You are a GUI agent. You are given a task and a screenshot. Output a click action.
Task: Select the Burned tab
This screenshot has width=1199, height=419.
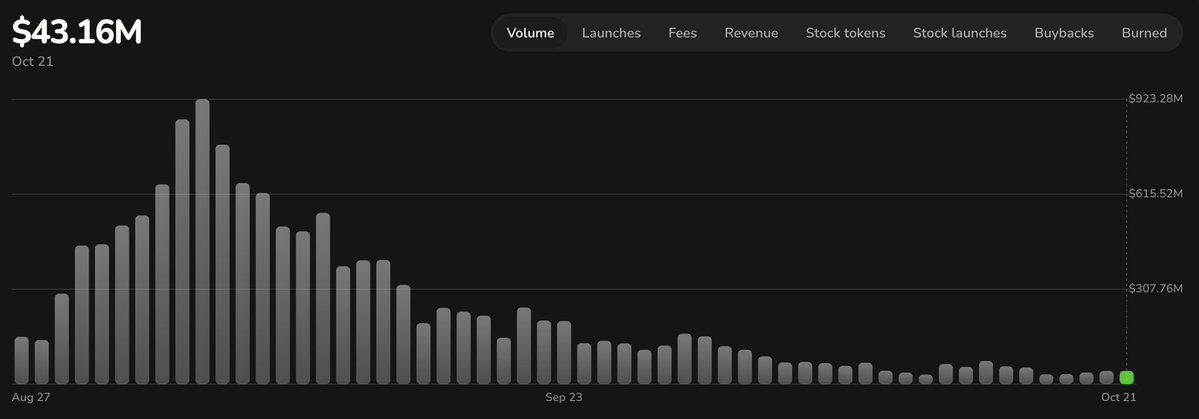tap(1144, 33)
